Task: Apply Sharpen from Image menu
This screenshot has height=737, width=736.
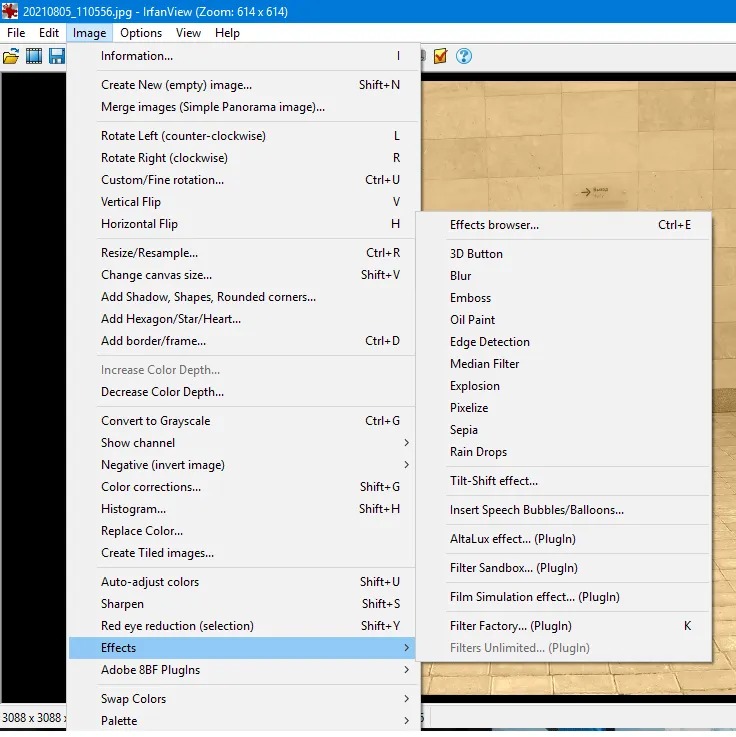Action: coord(242,604)
